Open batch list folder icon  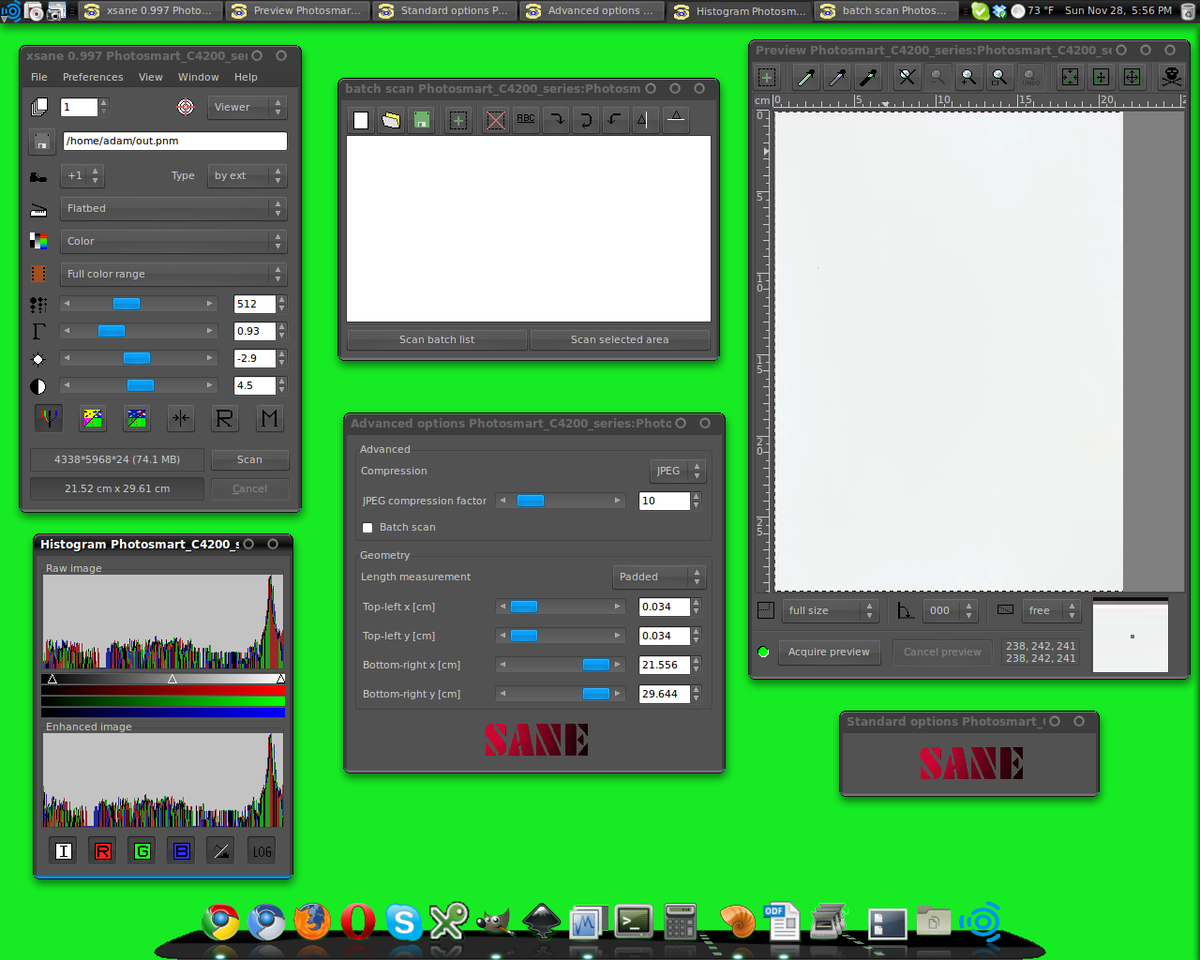tap(391, 120)
